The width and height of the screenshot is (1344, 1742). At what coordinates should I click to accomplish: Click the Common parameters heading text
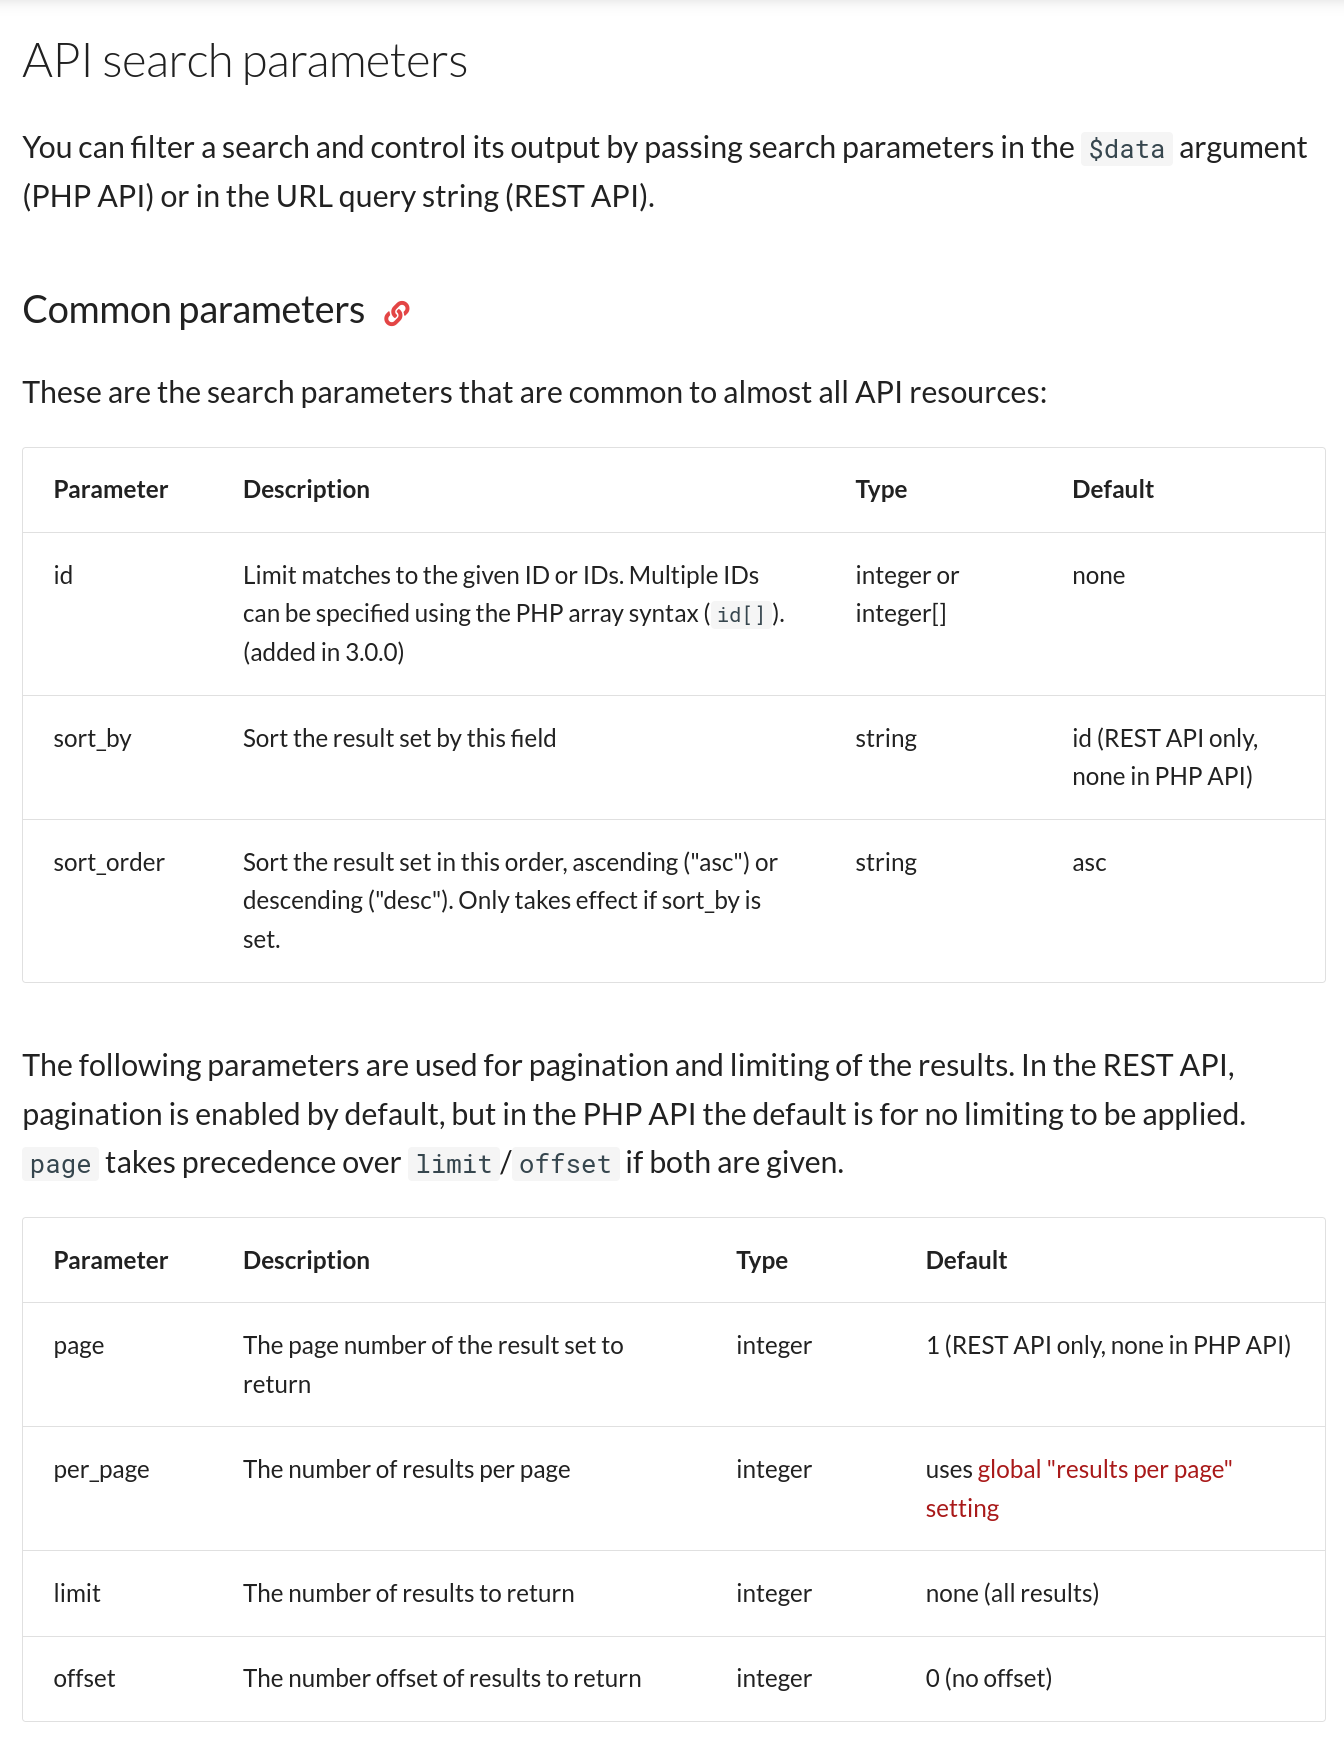(x=194, y=310)
